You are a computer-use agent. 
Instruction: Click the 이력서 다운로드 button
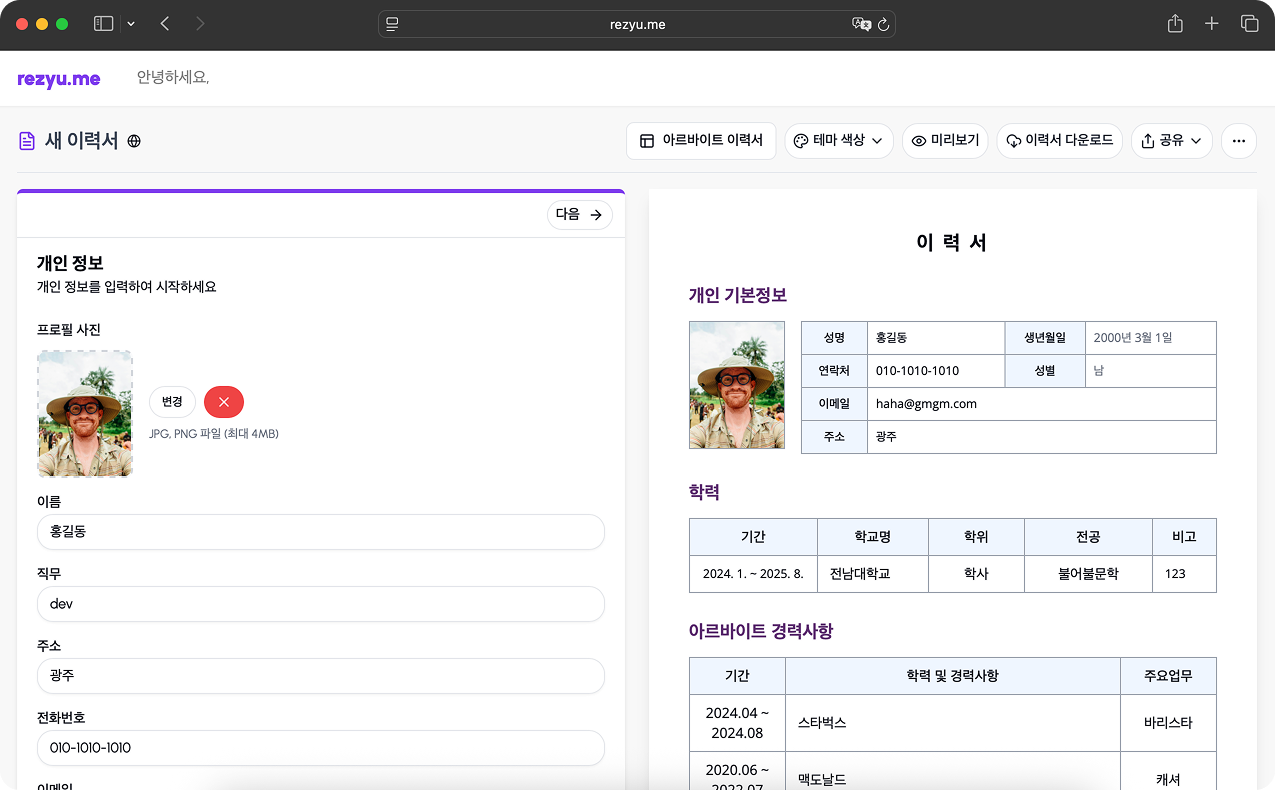(1059, 141)
